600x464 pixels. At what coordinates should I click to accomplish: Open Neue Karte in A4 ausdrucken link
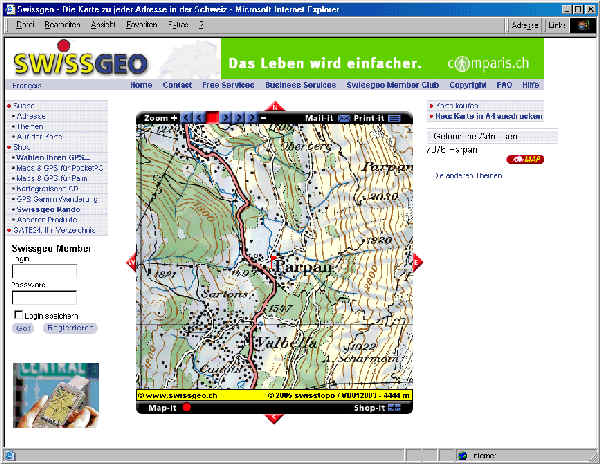click(x=489, y=116)
